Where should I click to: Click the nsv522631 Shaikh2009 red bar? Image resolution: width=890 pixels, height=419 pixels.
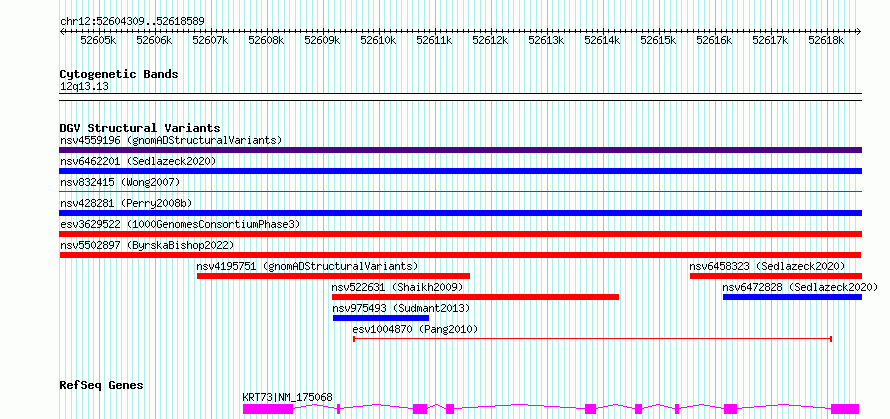pyautogui.click(x=475, y=297)
